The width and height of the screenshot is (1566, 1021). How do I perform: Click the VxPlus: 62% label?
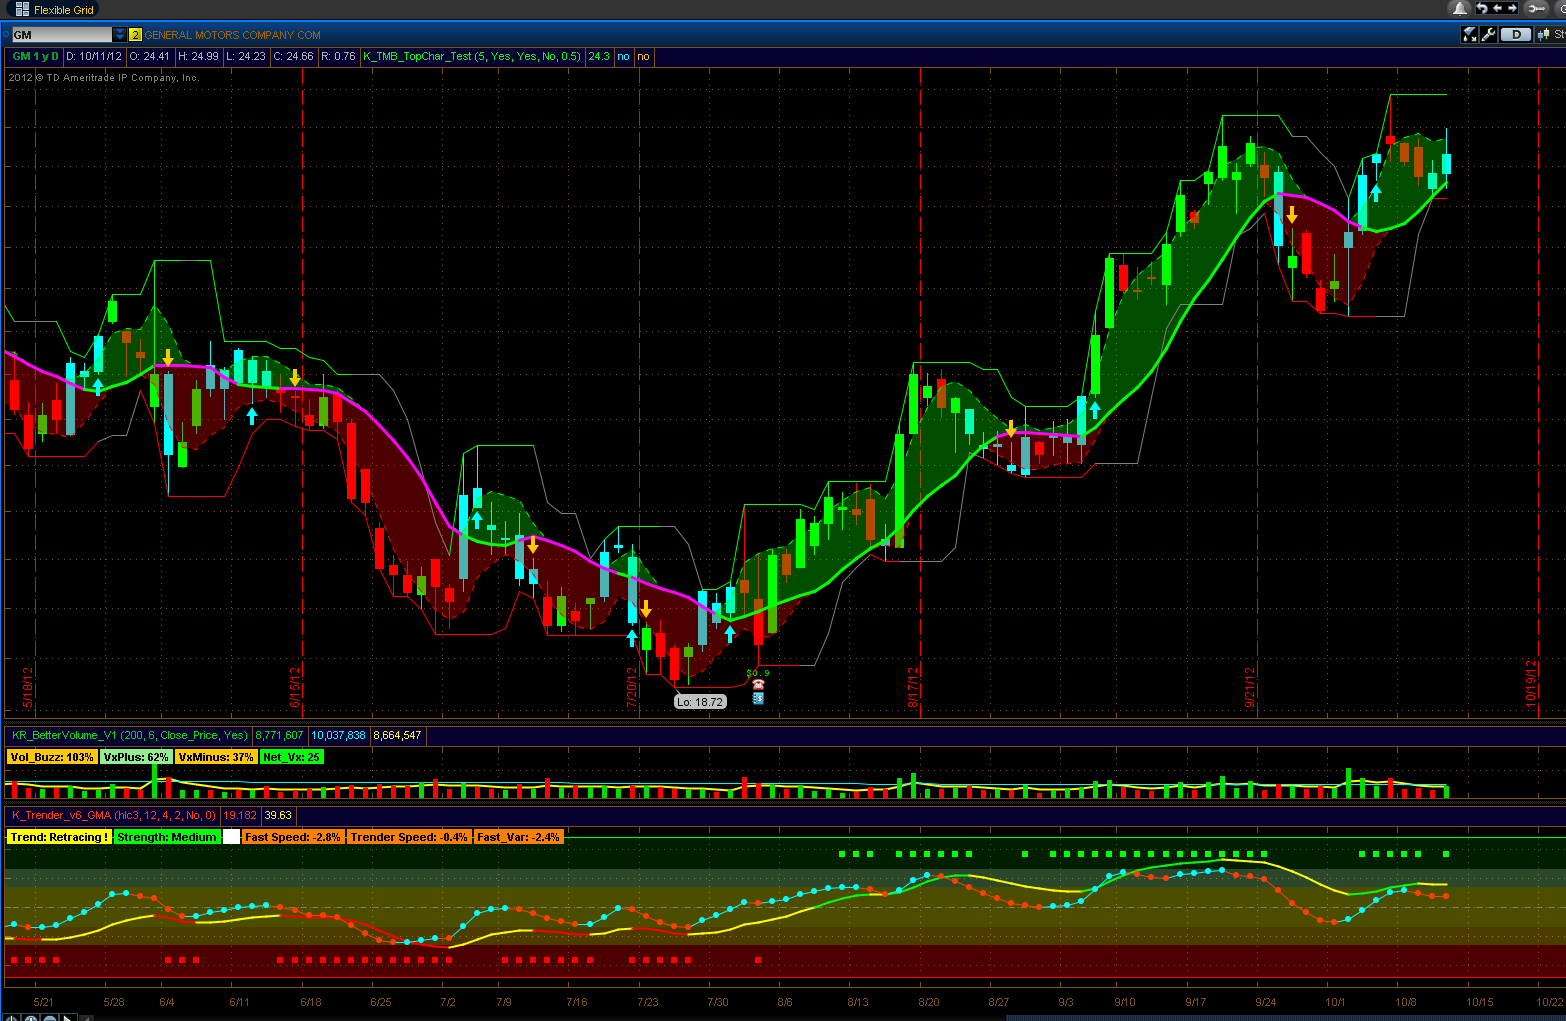[x=136, y=757]
